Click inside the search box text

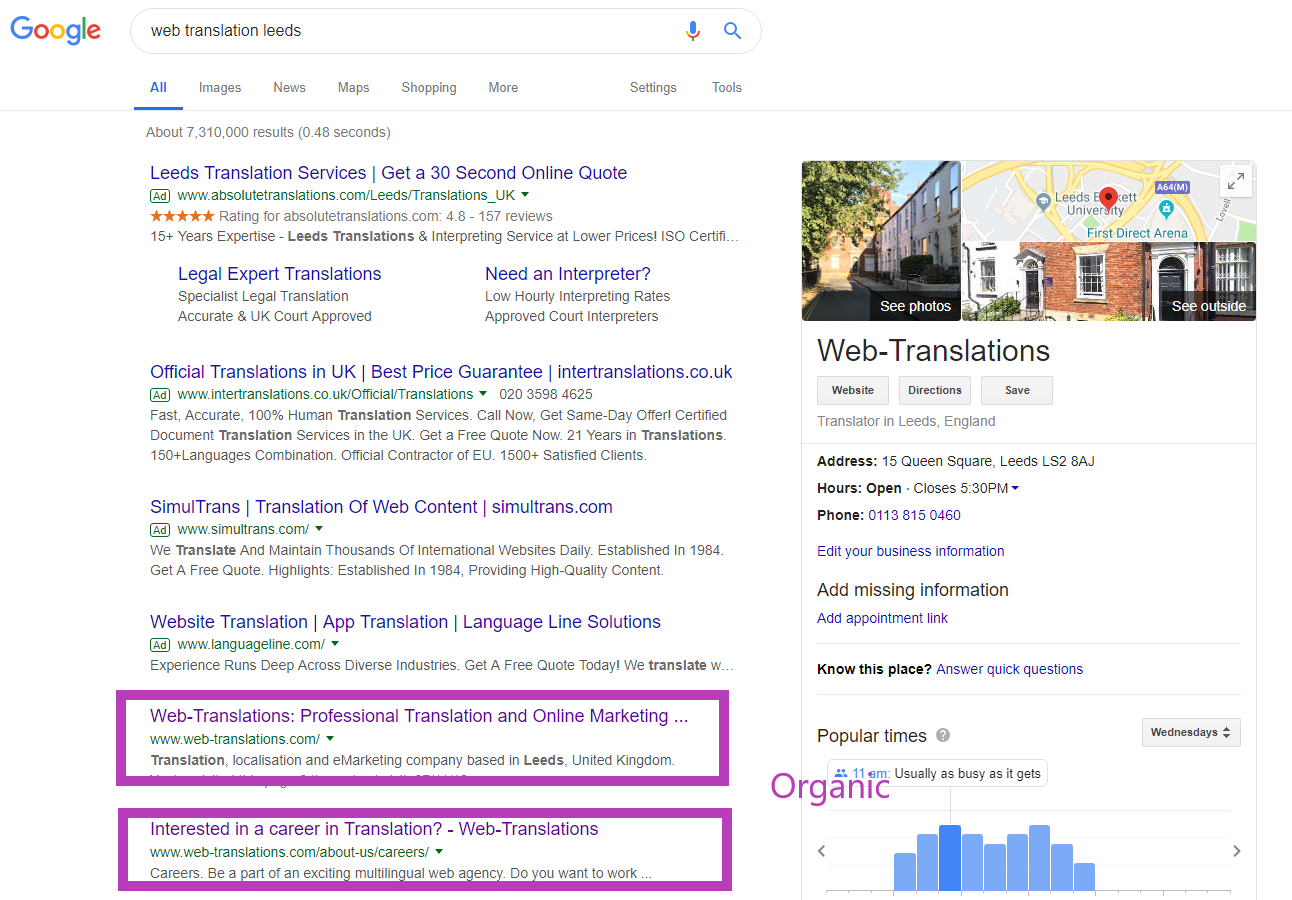(x=226, y=31)
